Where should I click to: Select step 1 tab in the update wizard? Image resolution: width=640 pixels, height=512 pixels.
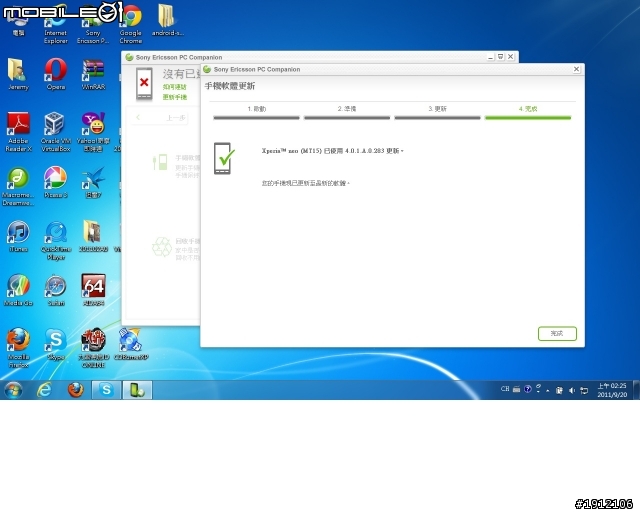[256, 109]
